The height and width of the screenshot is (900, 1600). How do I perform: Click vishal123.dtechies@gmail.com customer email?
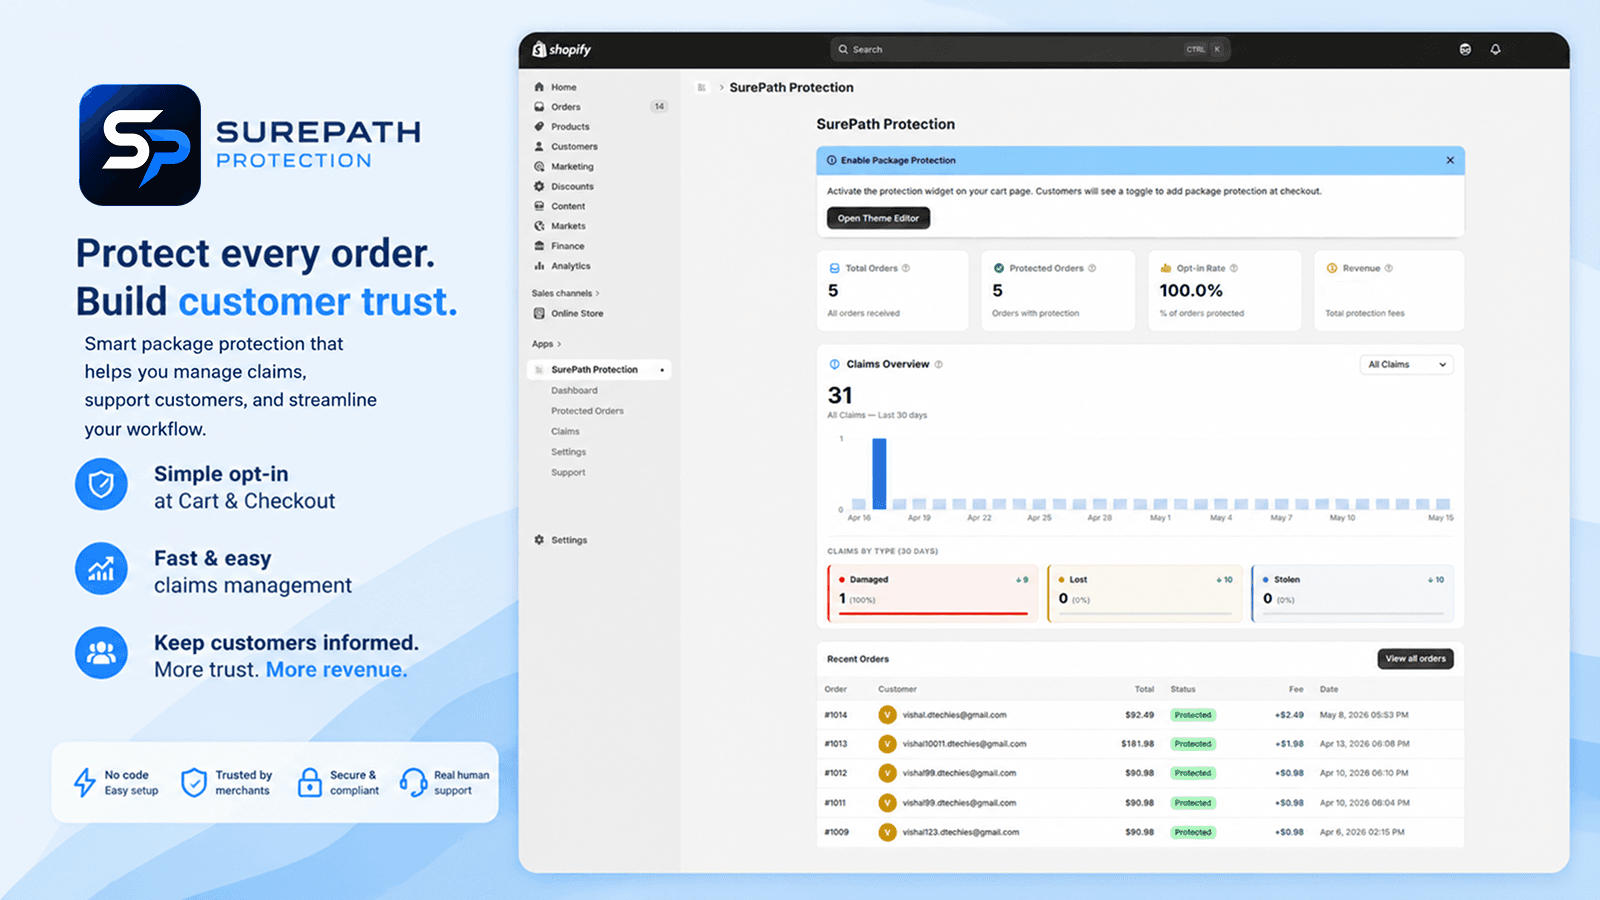960,832
